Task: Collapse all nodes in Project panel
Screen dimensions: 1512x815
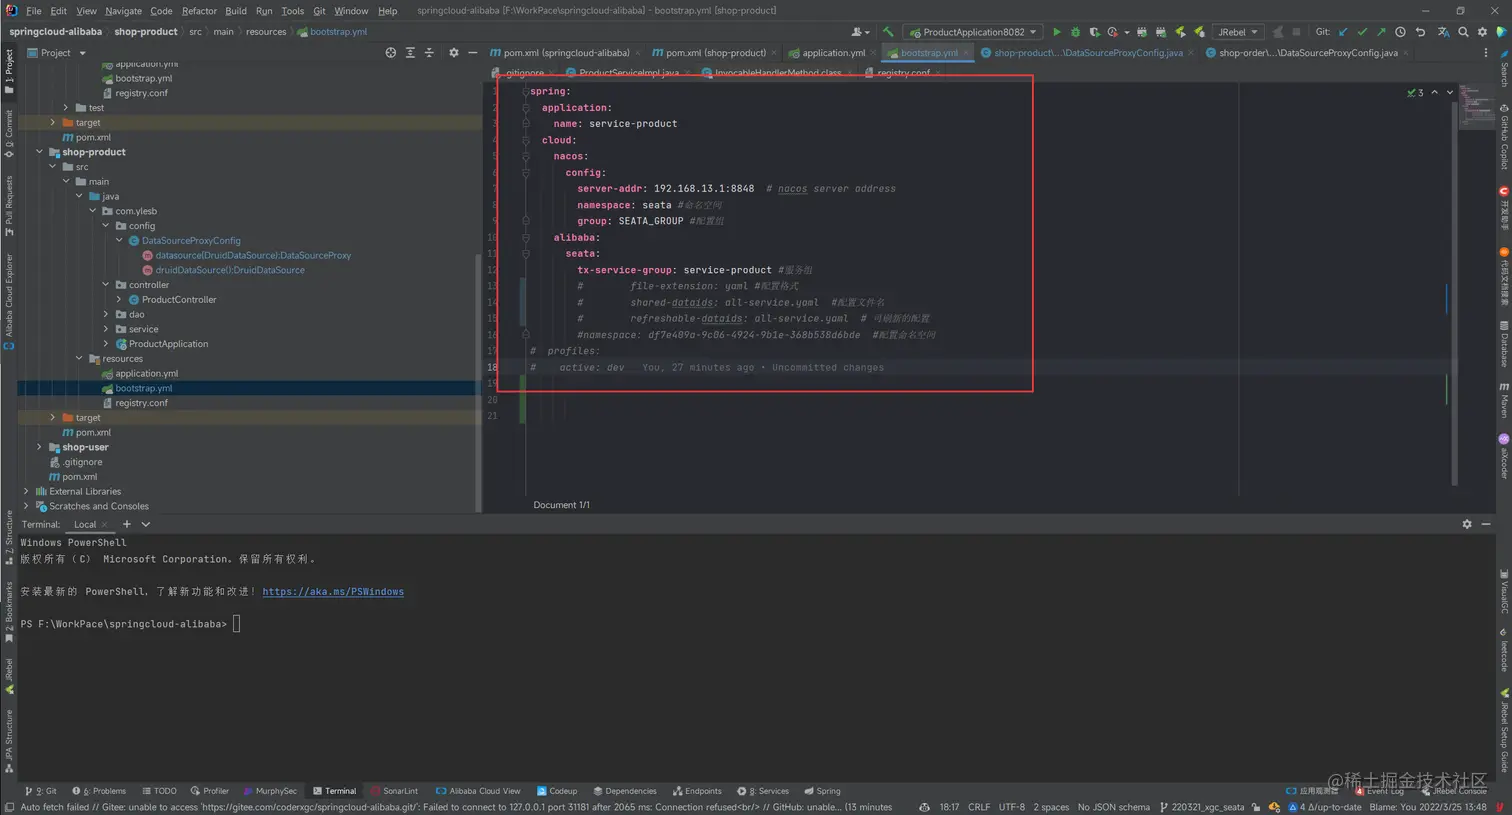Action: coord(429,53)
